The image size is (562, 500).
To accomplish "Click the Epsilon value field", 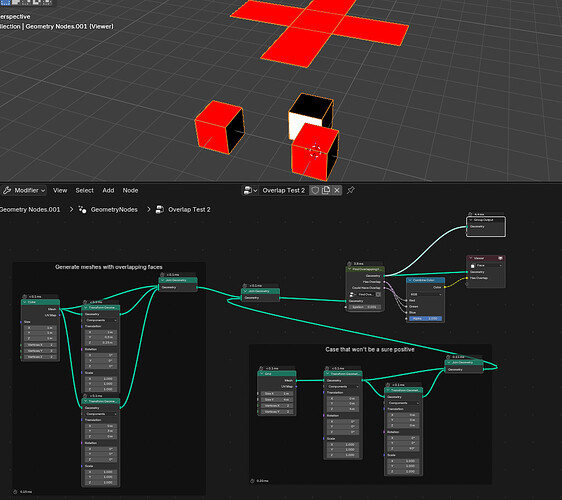I will (364, 307).
